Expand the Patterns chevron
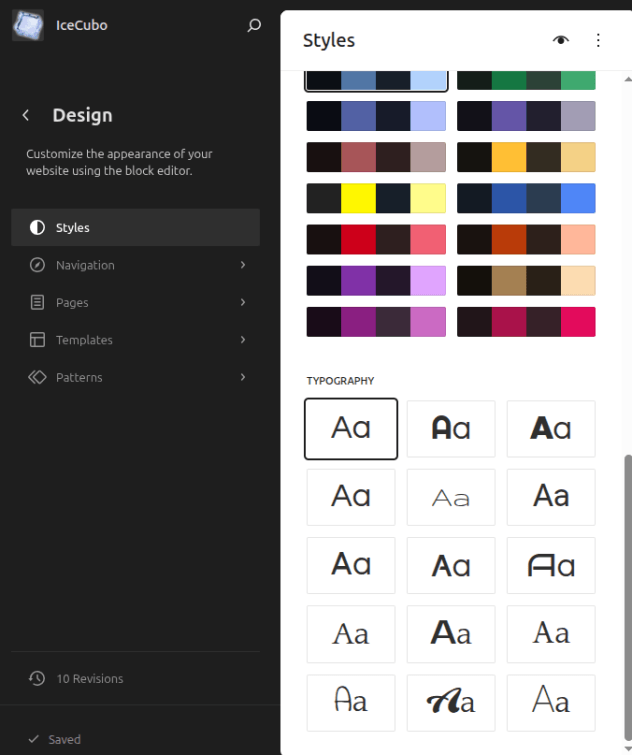The height and width of the screenshot is (755, 632). point(243,377)
